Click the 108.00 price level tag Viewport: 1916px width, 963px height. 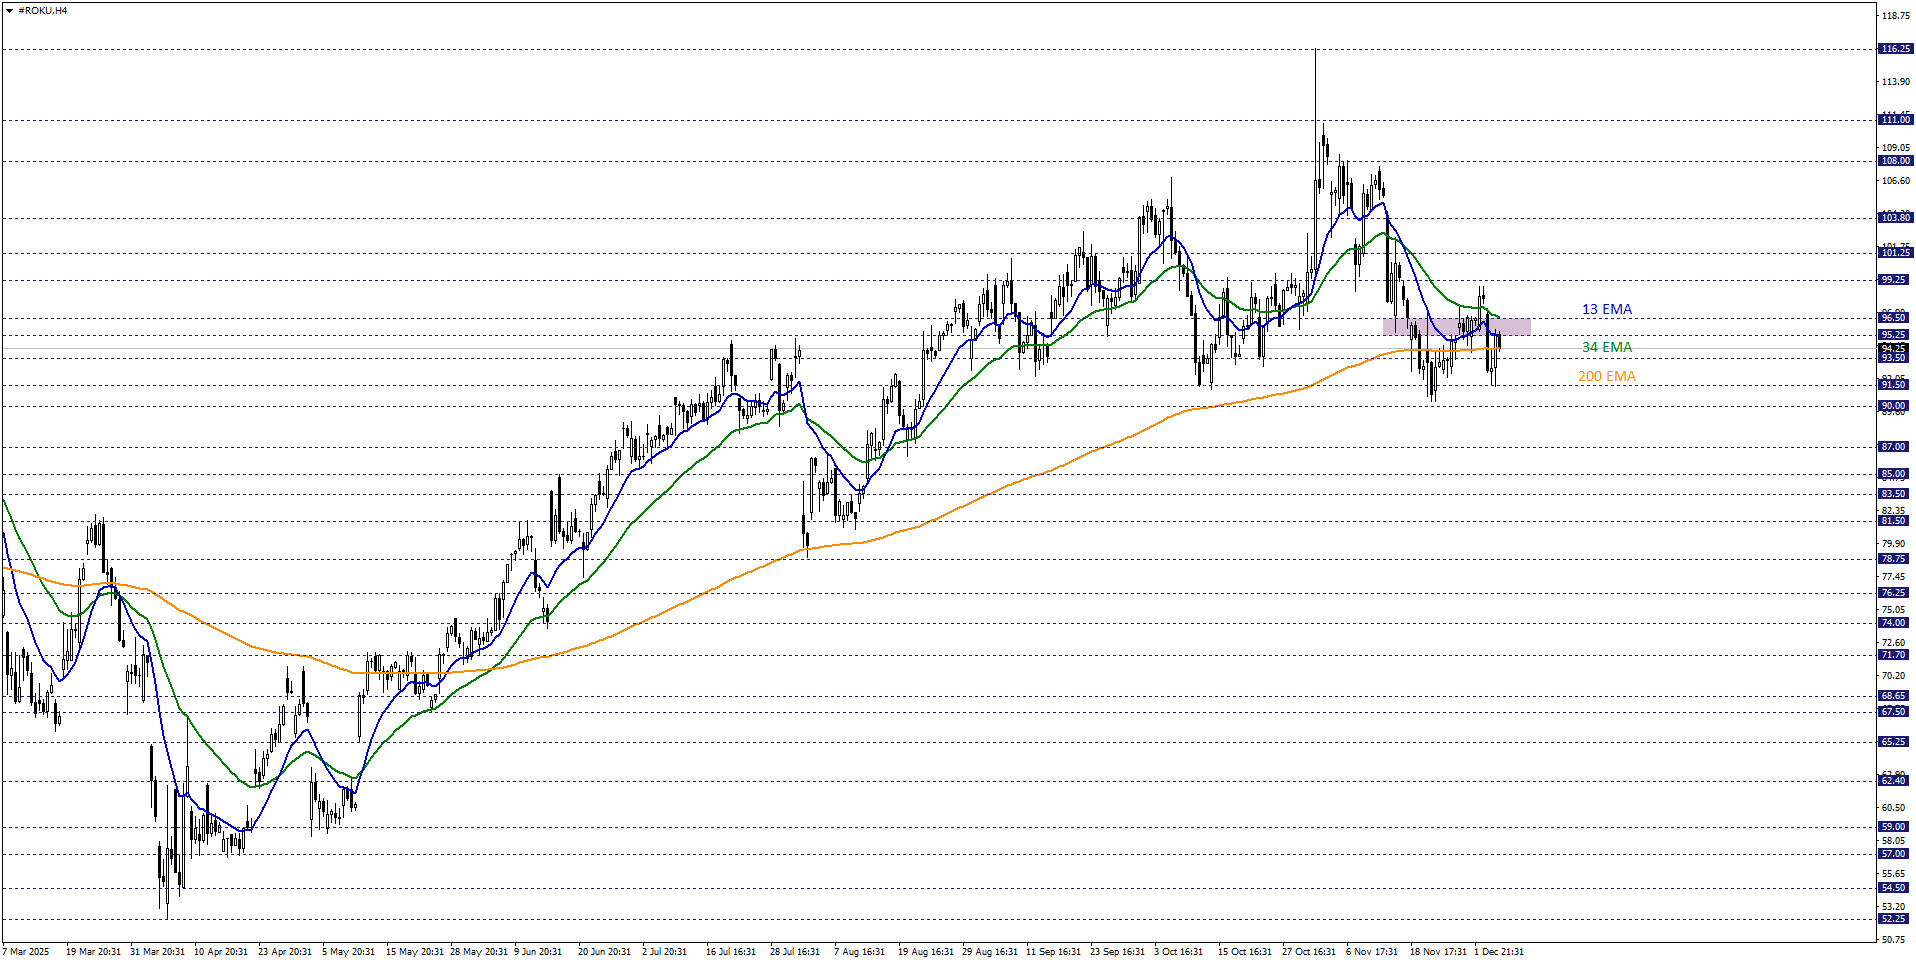point(1895,161)
